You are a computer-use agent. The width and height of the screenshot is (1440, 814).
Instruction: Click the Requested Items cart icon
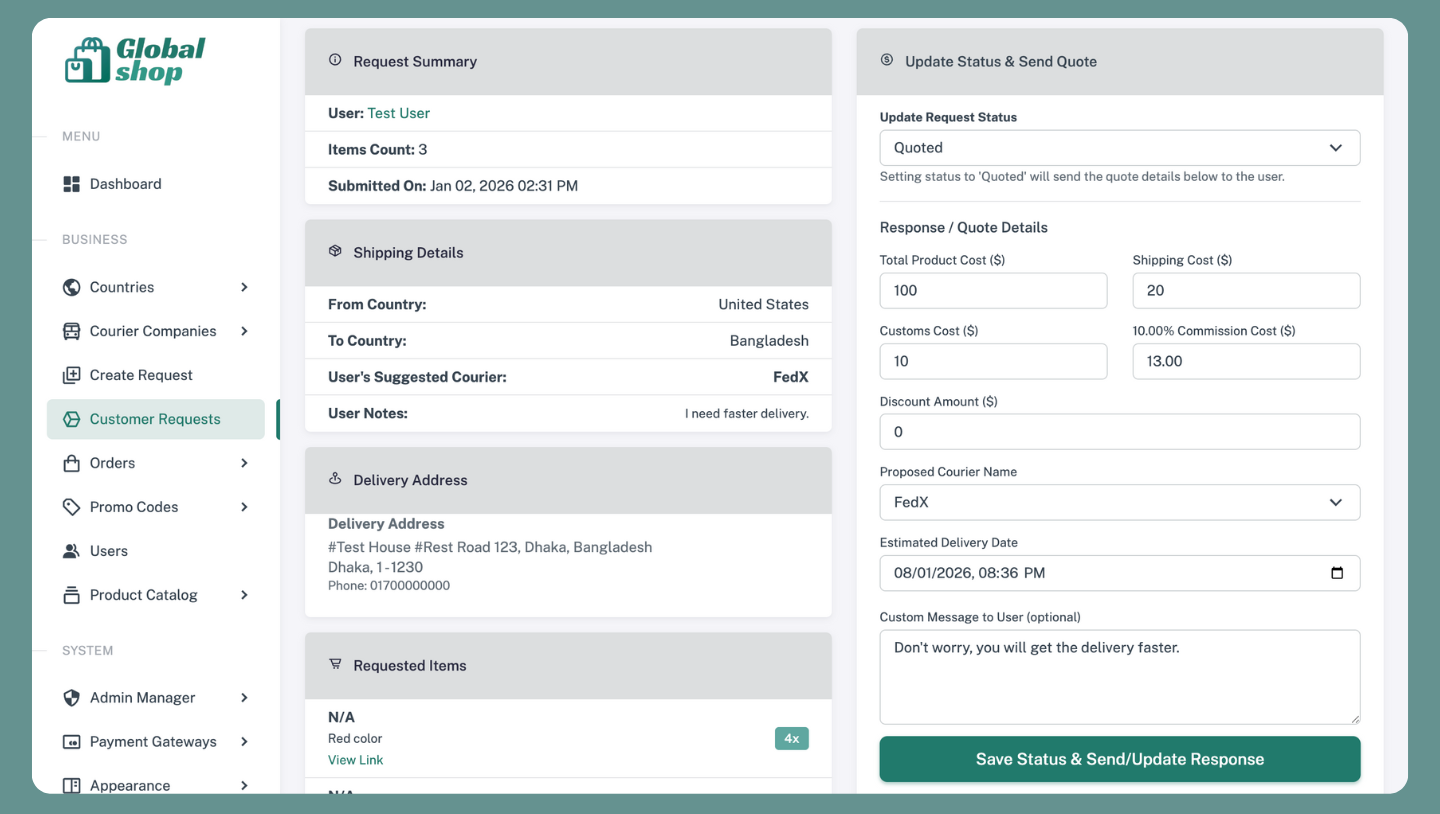coord(335,664)
